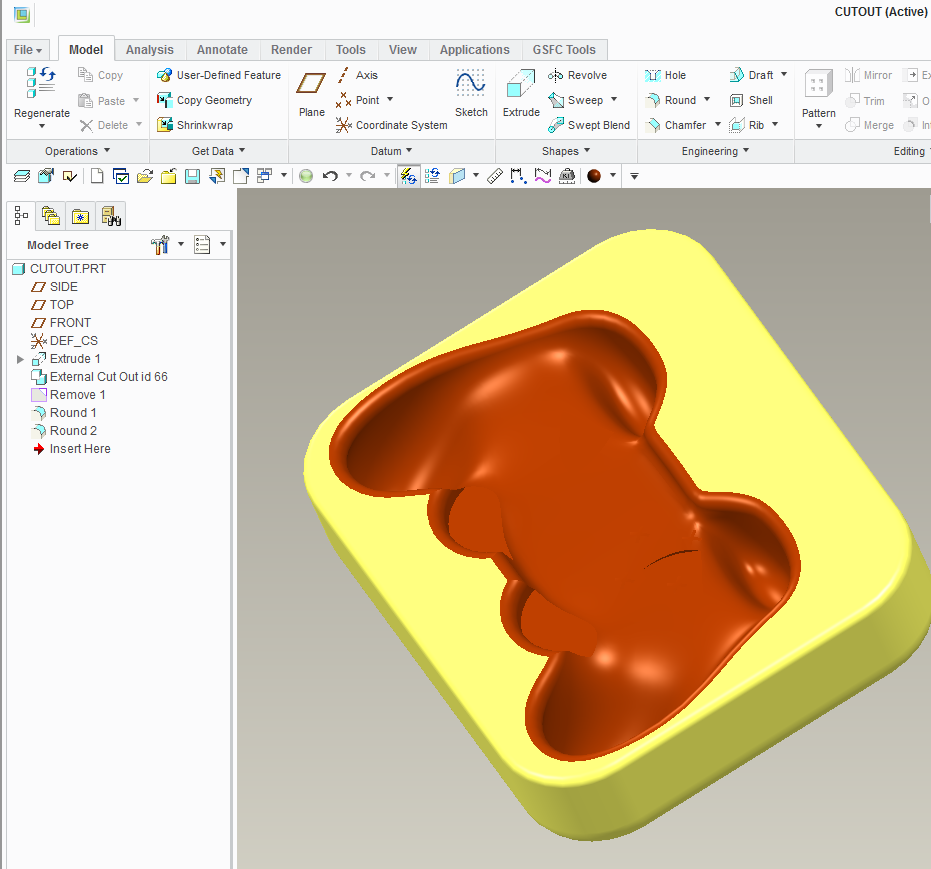Open the appearance gallery dropdown arrow
Screen dimensions: 931x869
click(613, 176)
